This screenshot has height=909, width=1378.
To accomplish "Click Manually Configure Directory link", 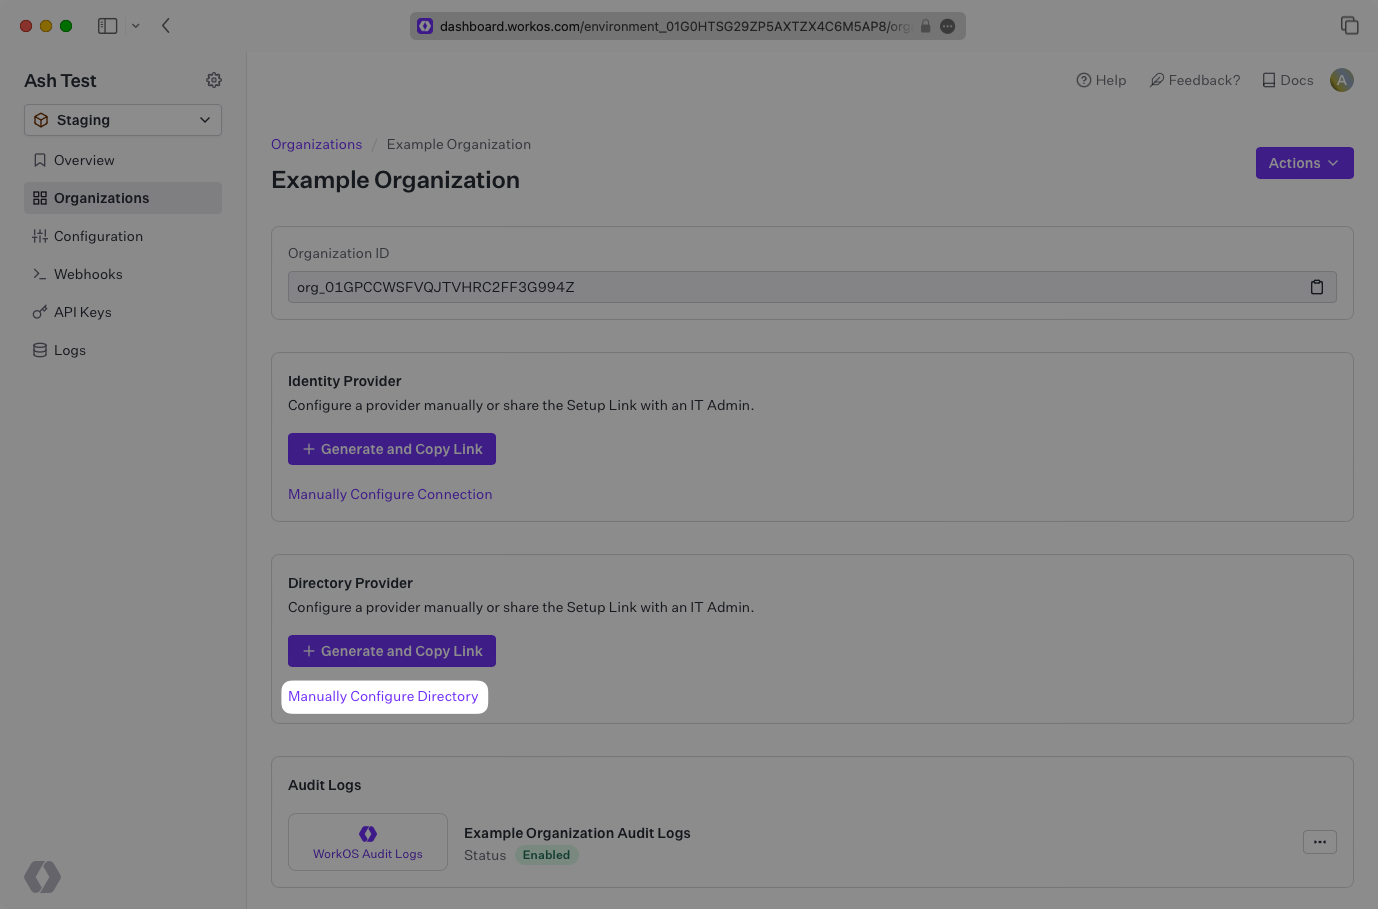I will [x=383, y=696].
